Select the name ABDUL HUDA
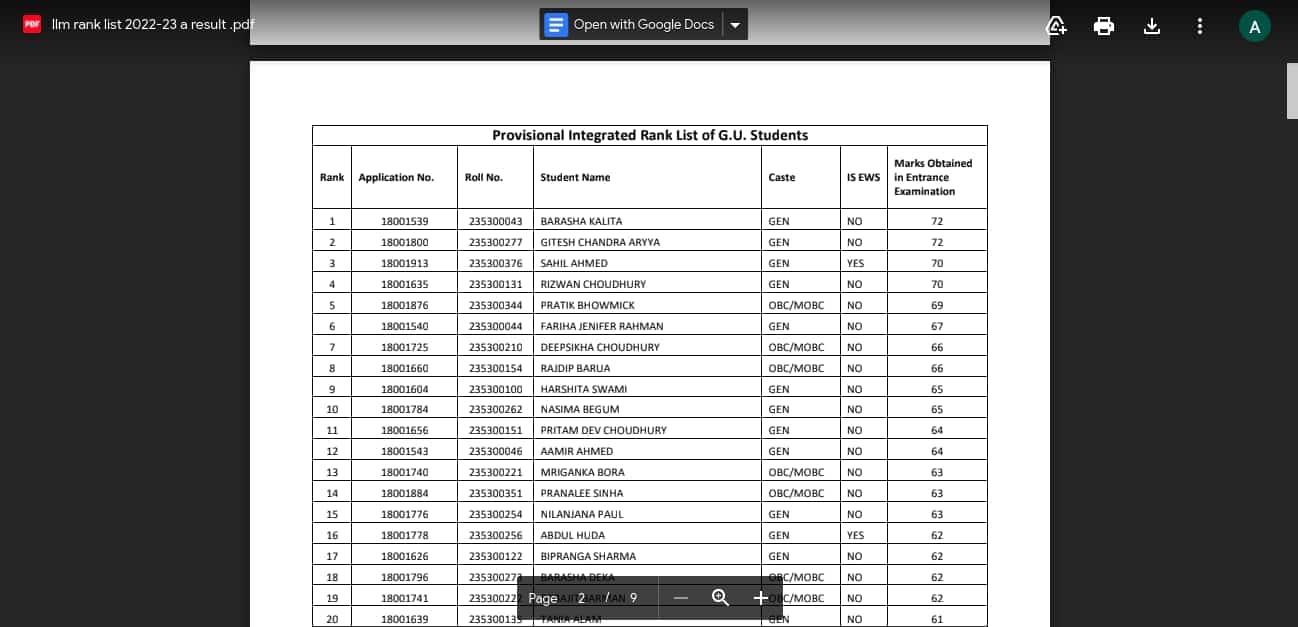 click(572, 535)
